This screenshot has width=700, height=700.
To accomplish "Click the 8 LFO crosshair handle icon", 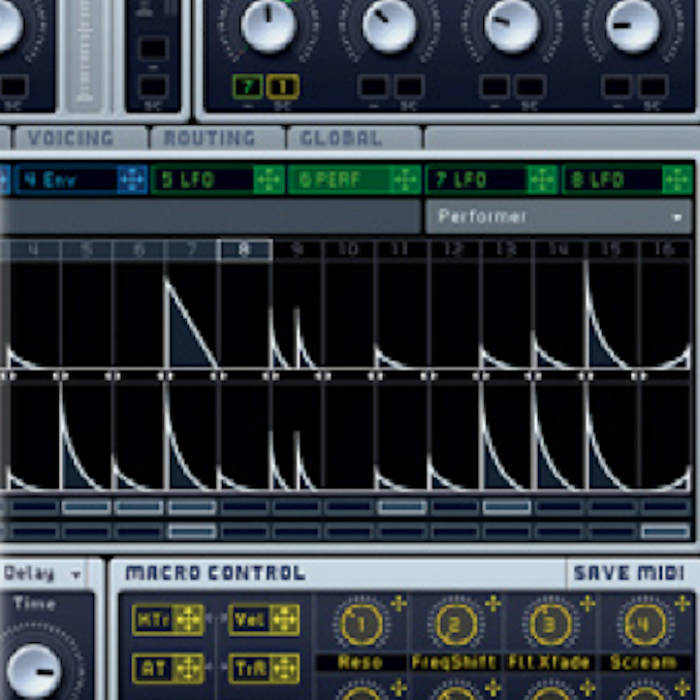I will click(x=677, y=180).
